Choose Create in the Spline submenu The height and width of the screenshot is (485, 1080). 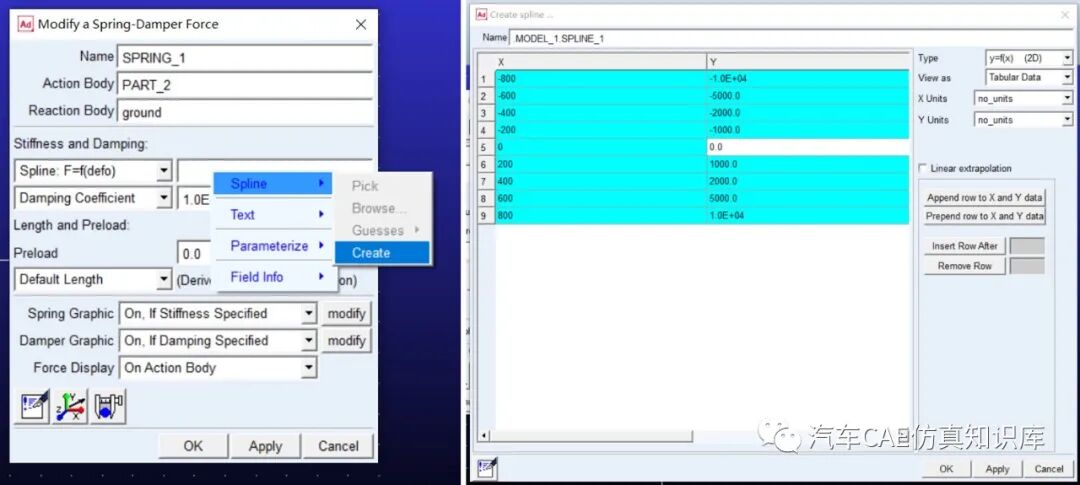382,253
